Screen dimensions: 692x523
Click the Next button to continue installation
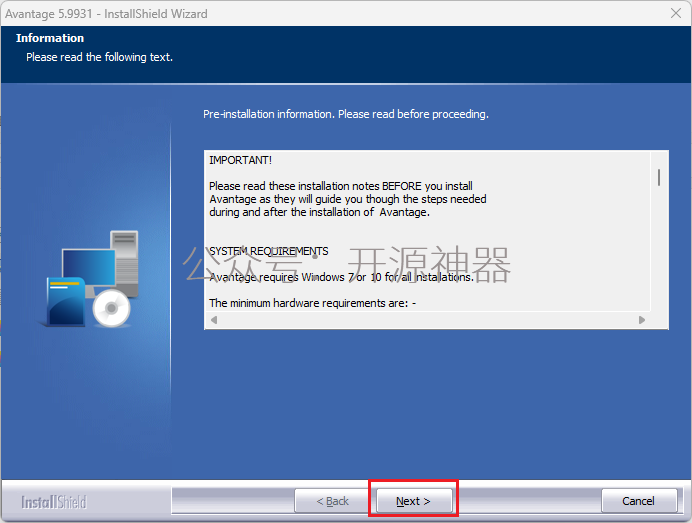(x=414, y=501)
